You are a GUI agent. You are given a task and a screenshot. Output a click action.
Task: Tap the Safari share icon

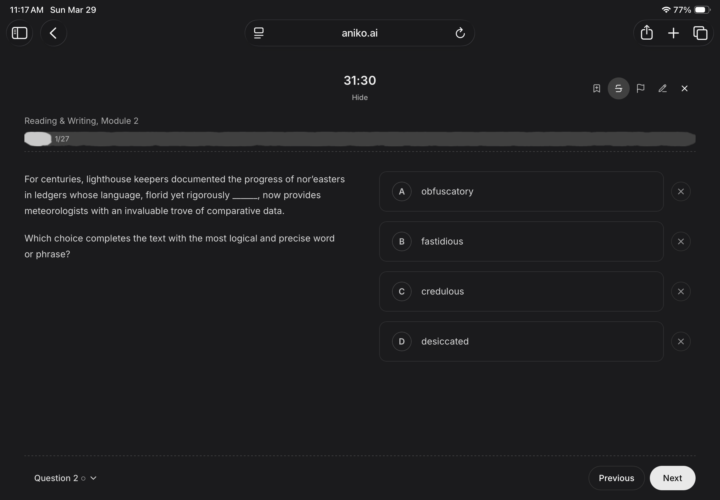click(x=647, y=33)
